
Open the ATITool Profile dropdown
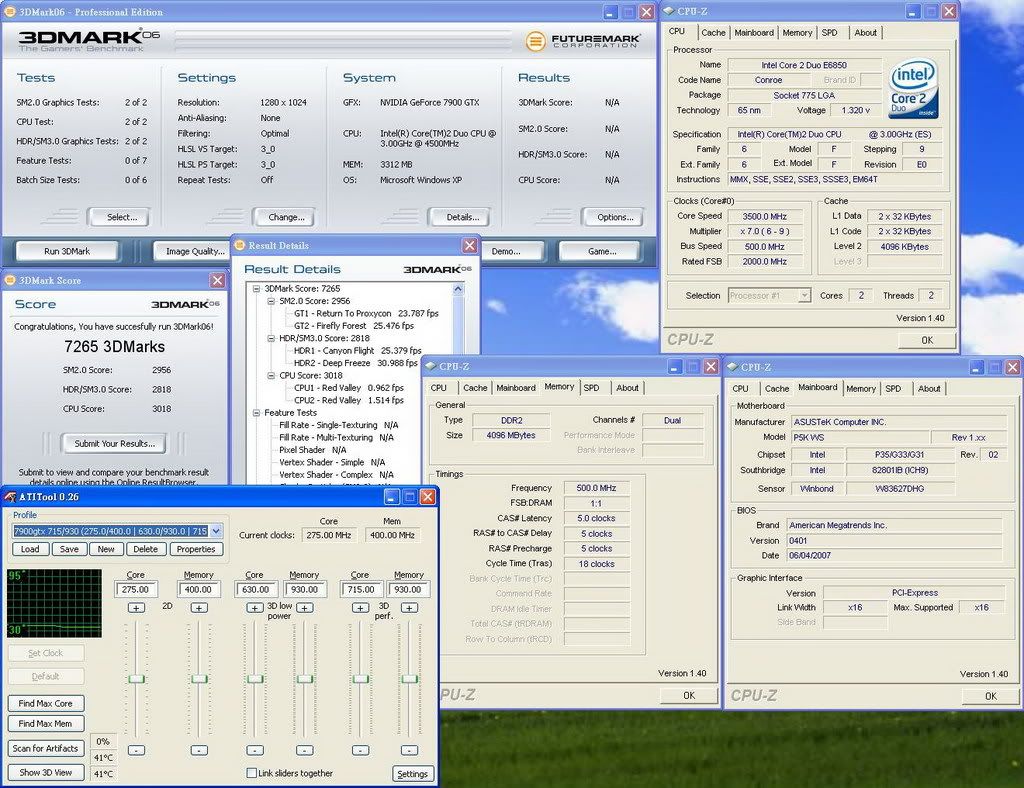(217, 531)
